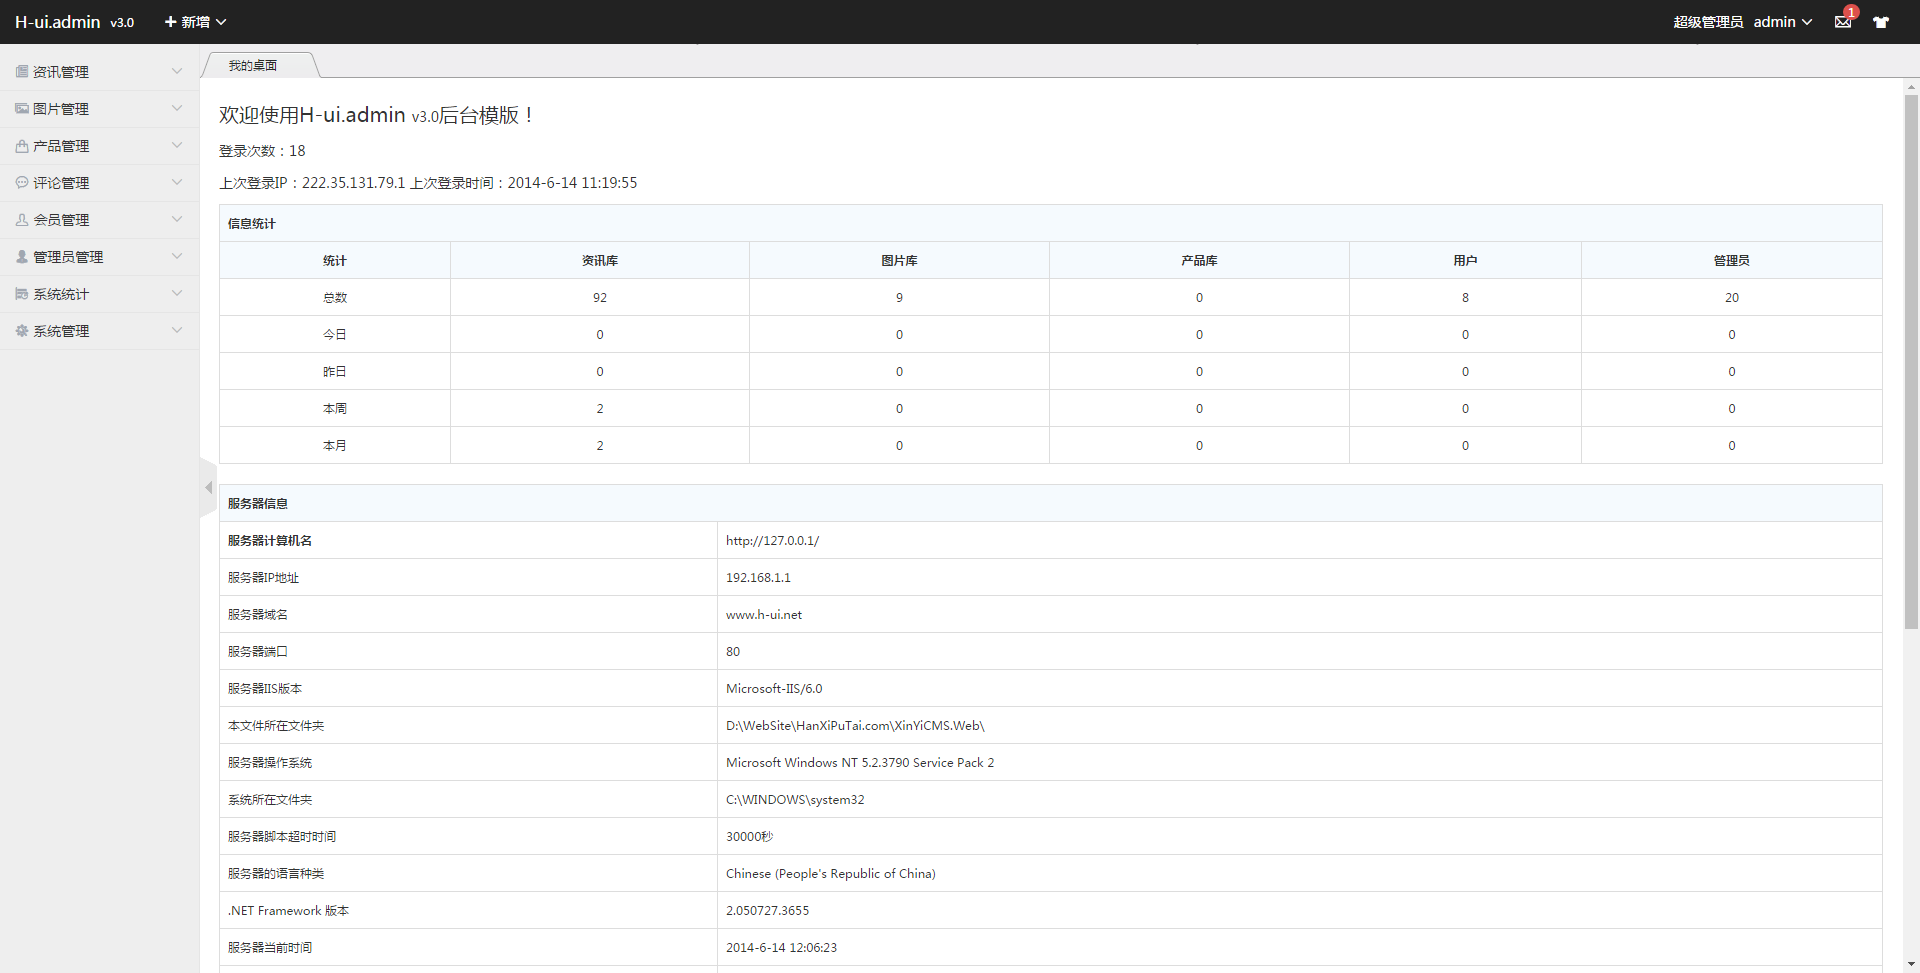Open the 新增 dropdown arrow
The height and width of the screenshot is (973, 1920).
coord(221,22)
